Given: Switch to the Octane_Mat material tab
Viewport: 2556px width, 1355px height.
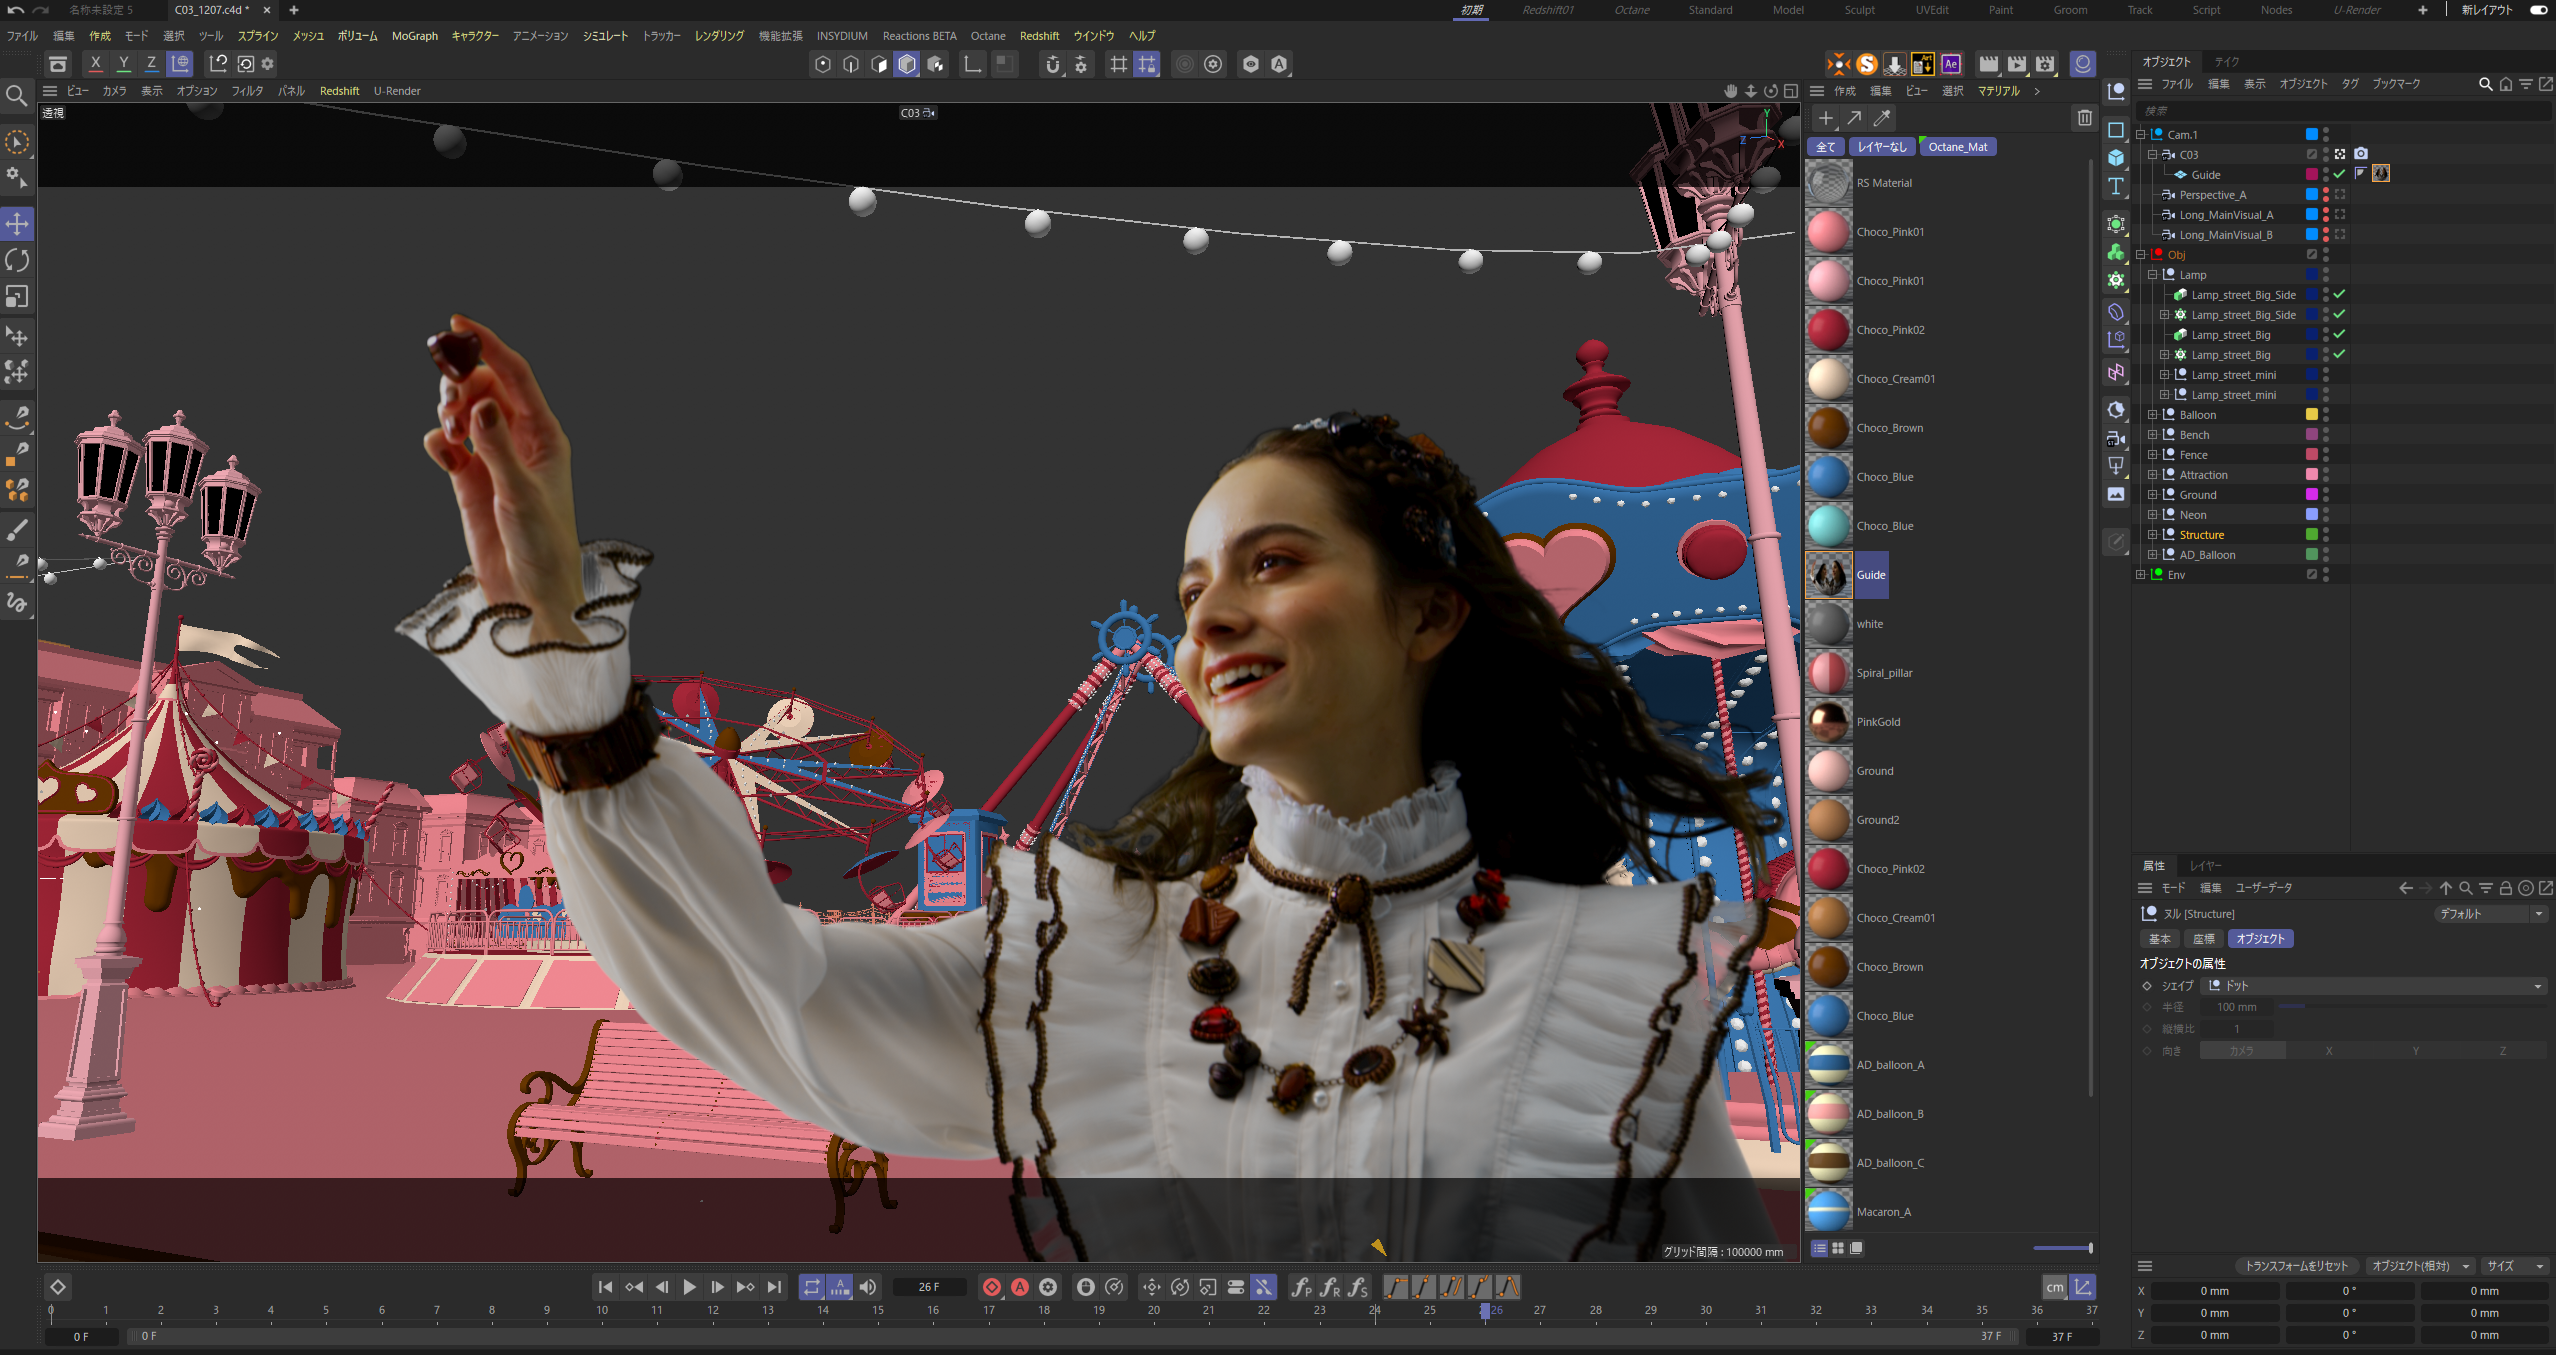Looking at the screenshot, I should [x=1957, y=147].
